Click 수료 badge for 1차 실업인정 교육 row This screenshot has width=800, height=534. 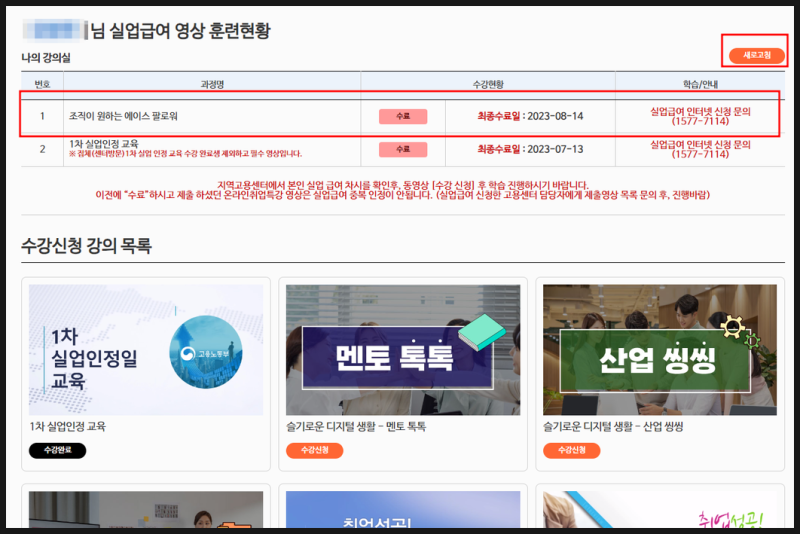point(403,149)
